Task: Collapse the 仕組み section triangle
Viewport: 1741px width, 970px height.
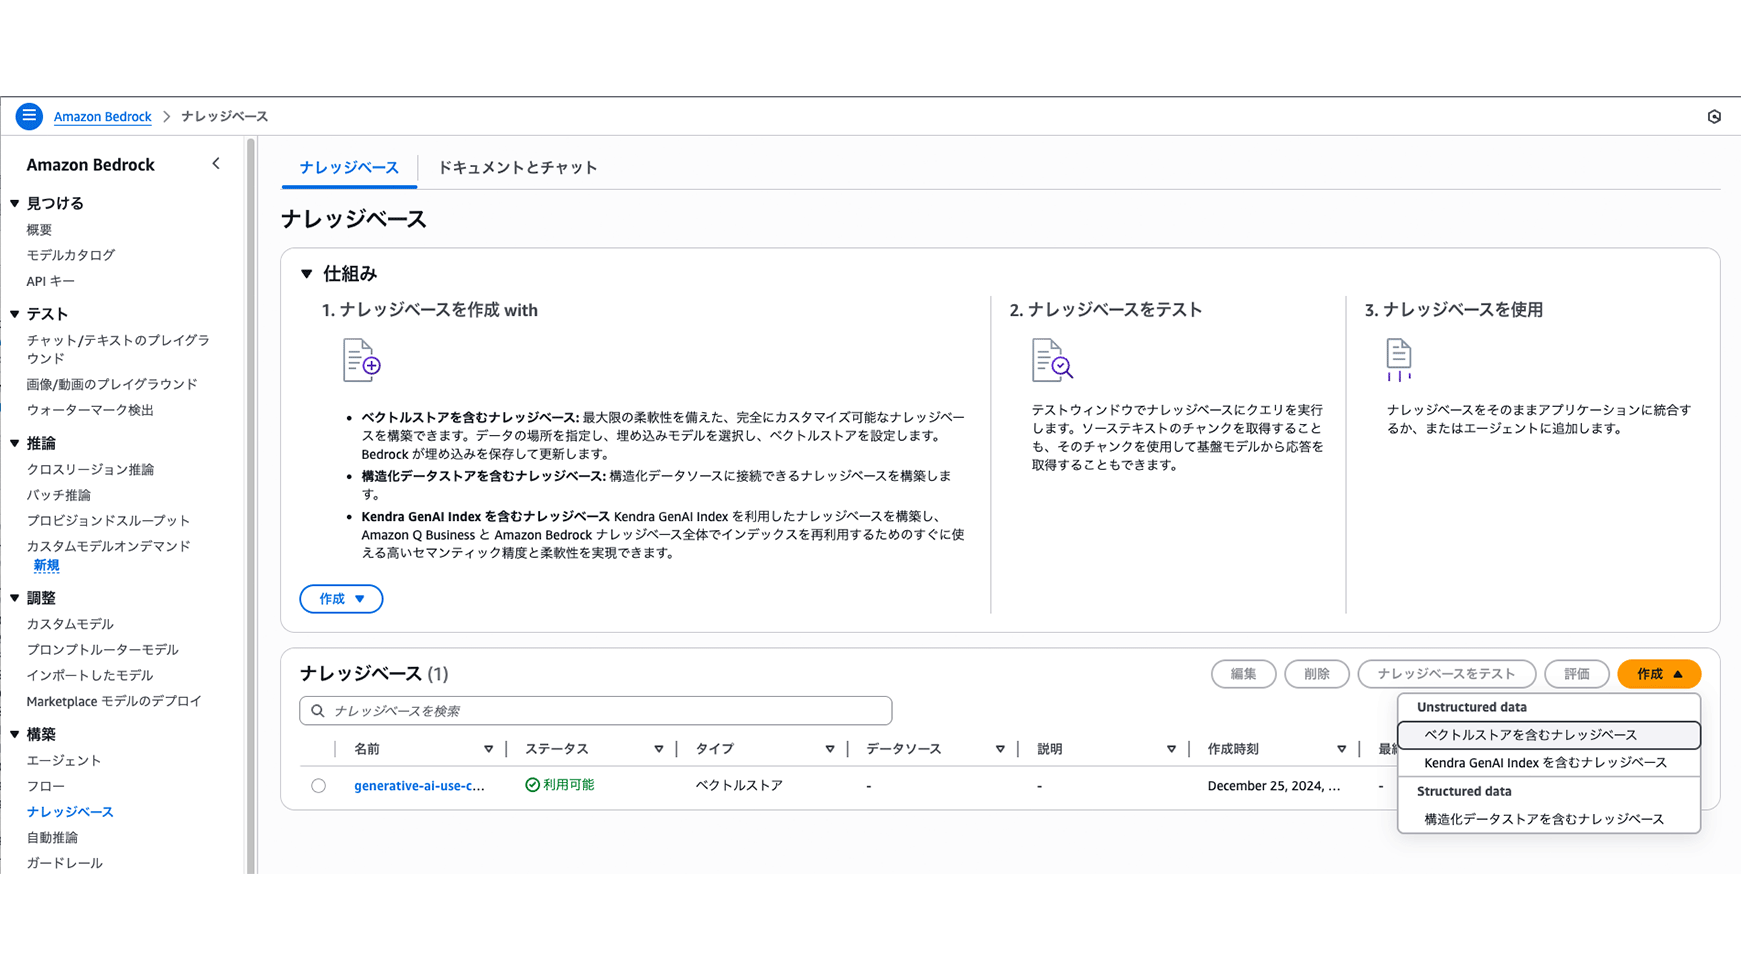Action: point(305,273)
